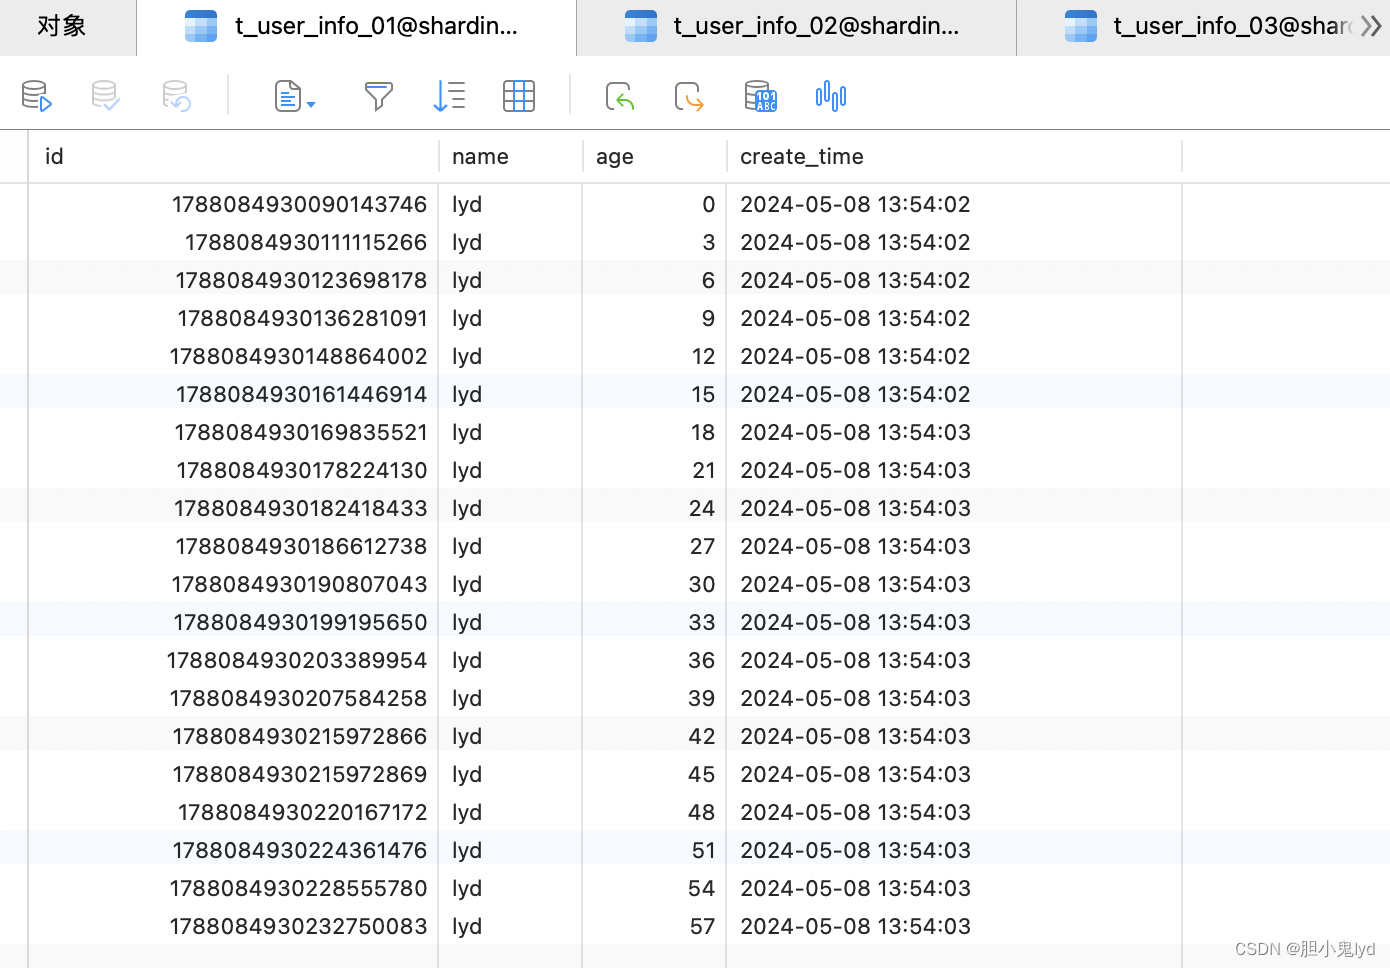Select id cell 1788084930136281091
The height and width of the screenshot is (968, 1390).
[233, 318]
